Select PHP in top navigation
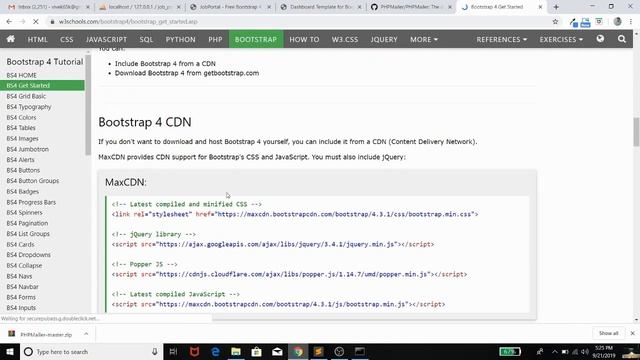This screenshot has width=640, height=360. coord(215,39)
